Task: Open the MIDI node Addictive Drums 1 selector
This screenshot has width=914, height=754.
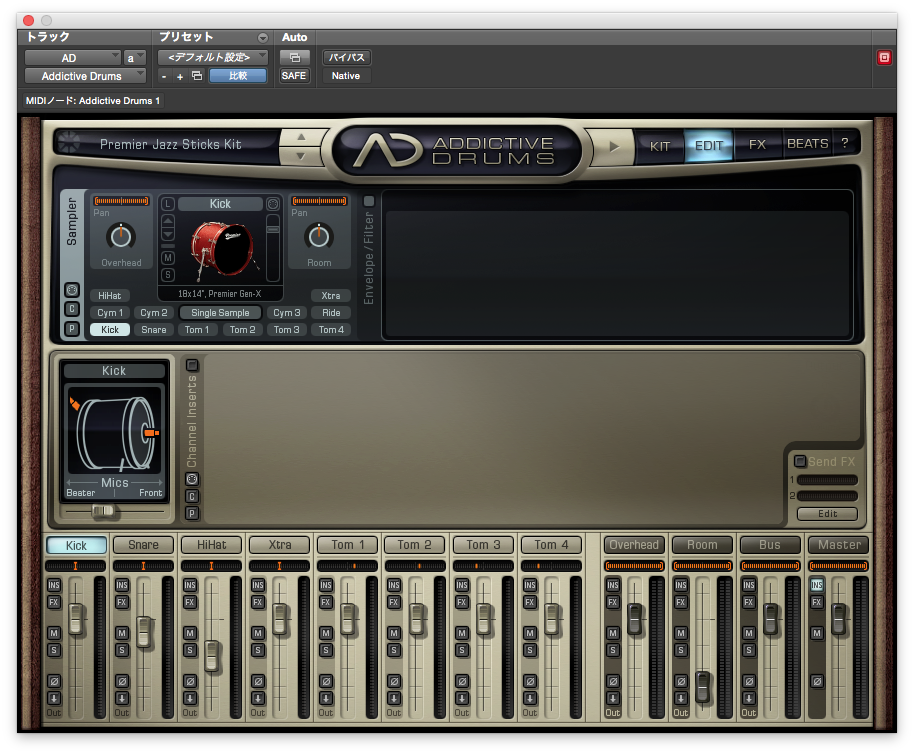Action: (x=93, y=101)
